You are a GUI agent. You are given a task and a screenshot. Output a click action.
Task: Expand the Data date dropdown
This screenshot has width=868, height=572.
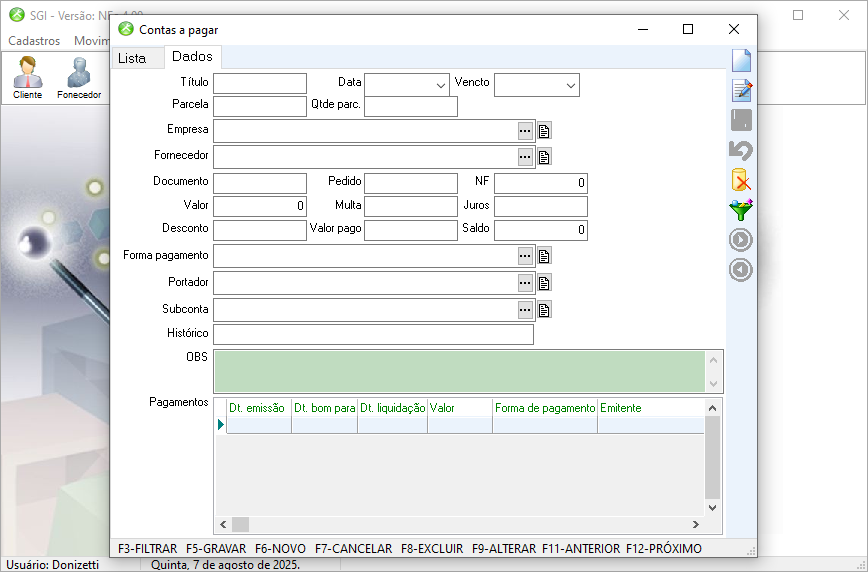pos(441,86)
